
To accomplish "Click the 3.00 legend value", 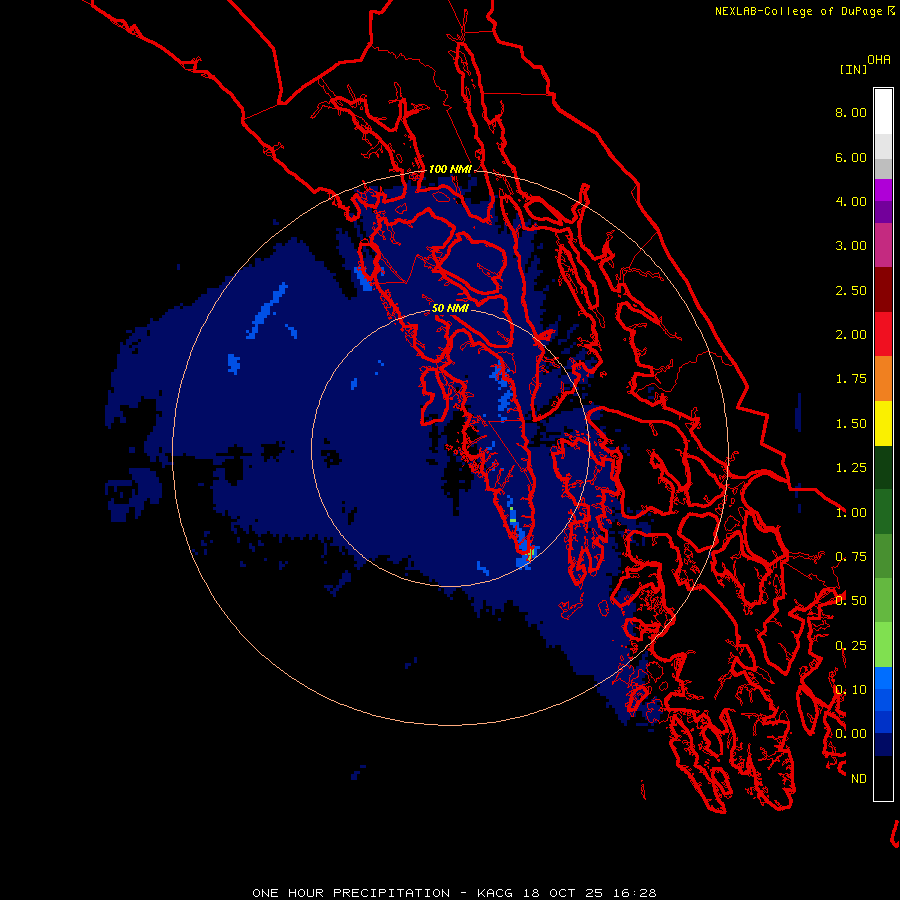I will [x=851, y=246].
